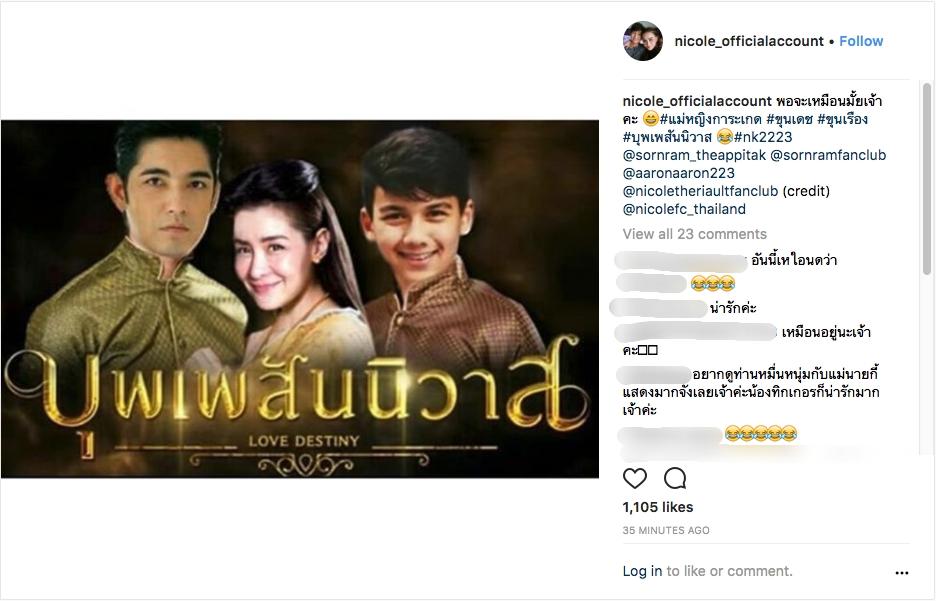Expand View all 23 comments
Viewport: 936px width, 601px height.
pos(694,234)
